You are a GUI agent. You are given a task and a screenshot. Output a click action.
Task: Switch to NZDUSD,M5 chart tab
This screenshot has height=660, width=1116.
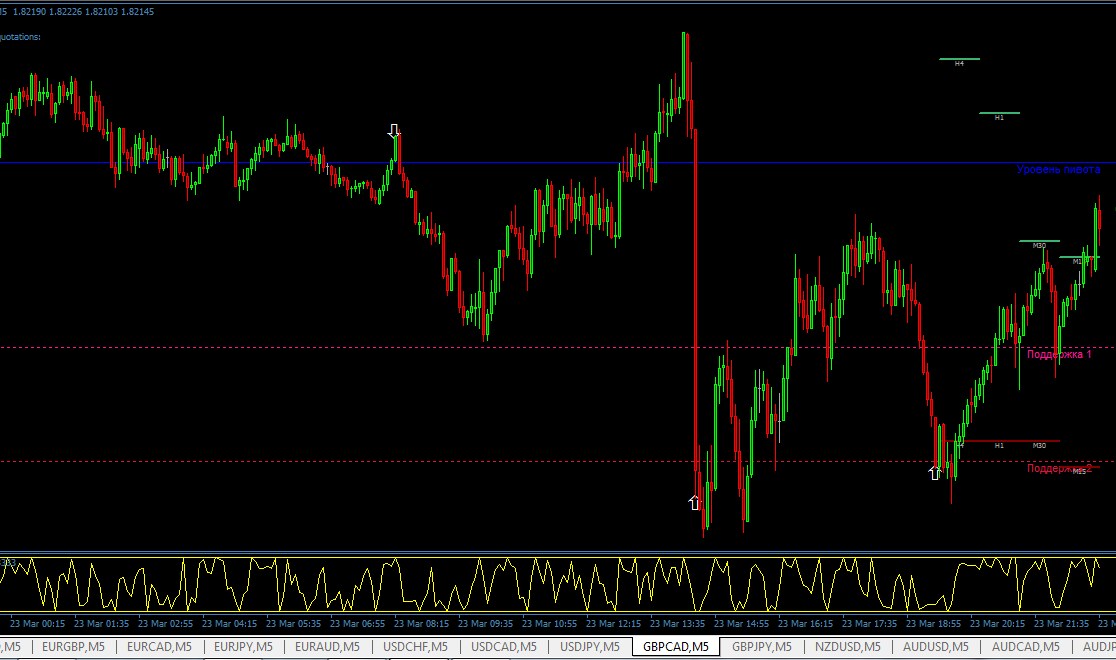click(847, 646)
